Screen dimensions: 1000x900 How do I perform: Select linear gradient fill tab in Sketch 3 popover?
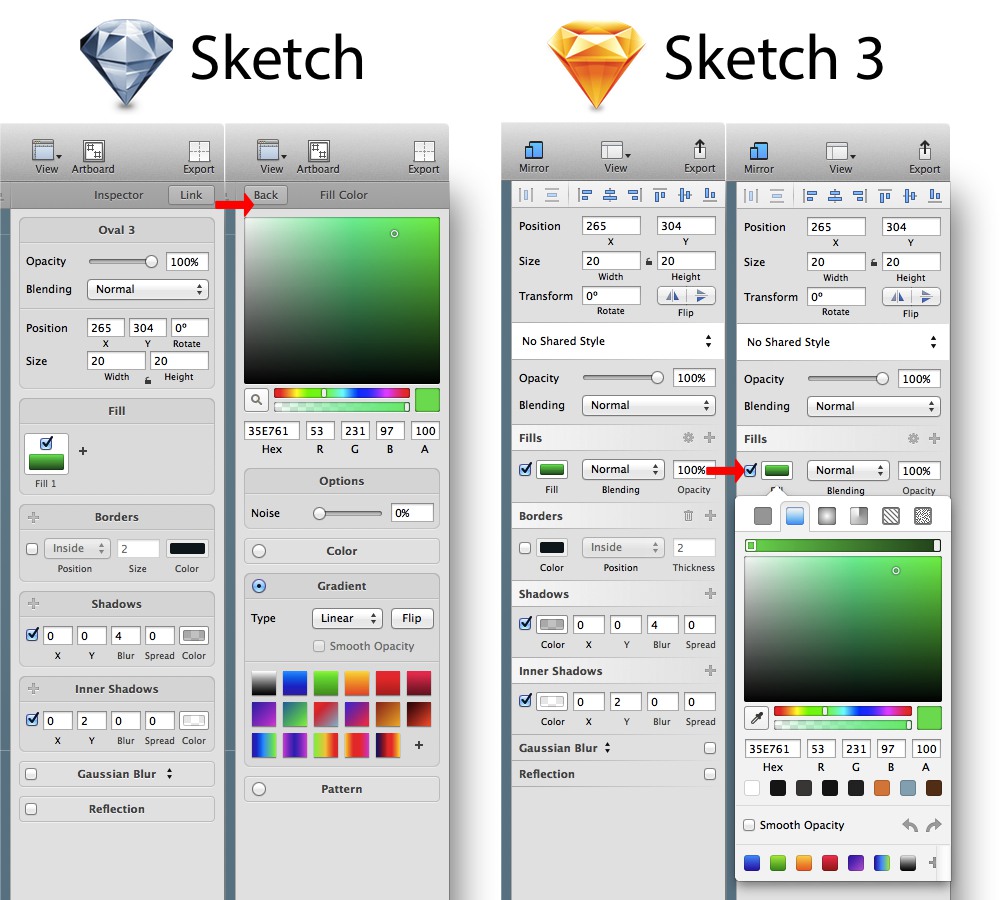(x=795, y=515)
